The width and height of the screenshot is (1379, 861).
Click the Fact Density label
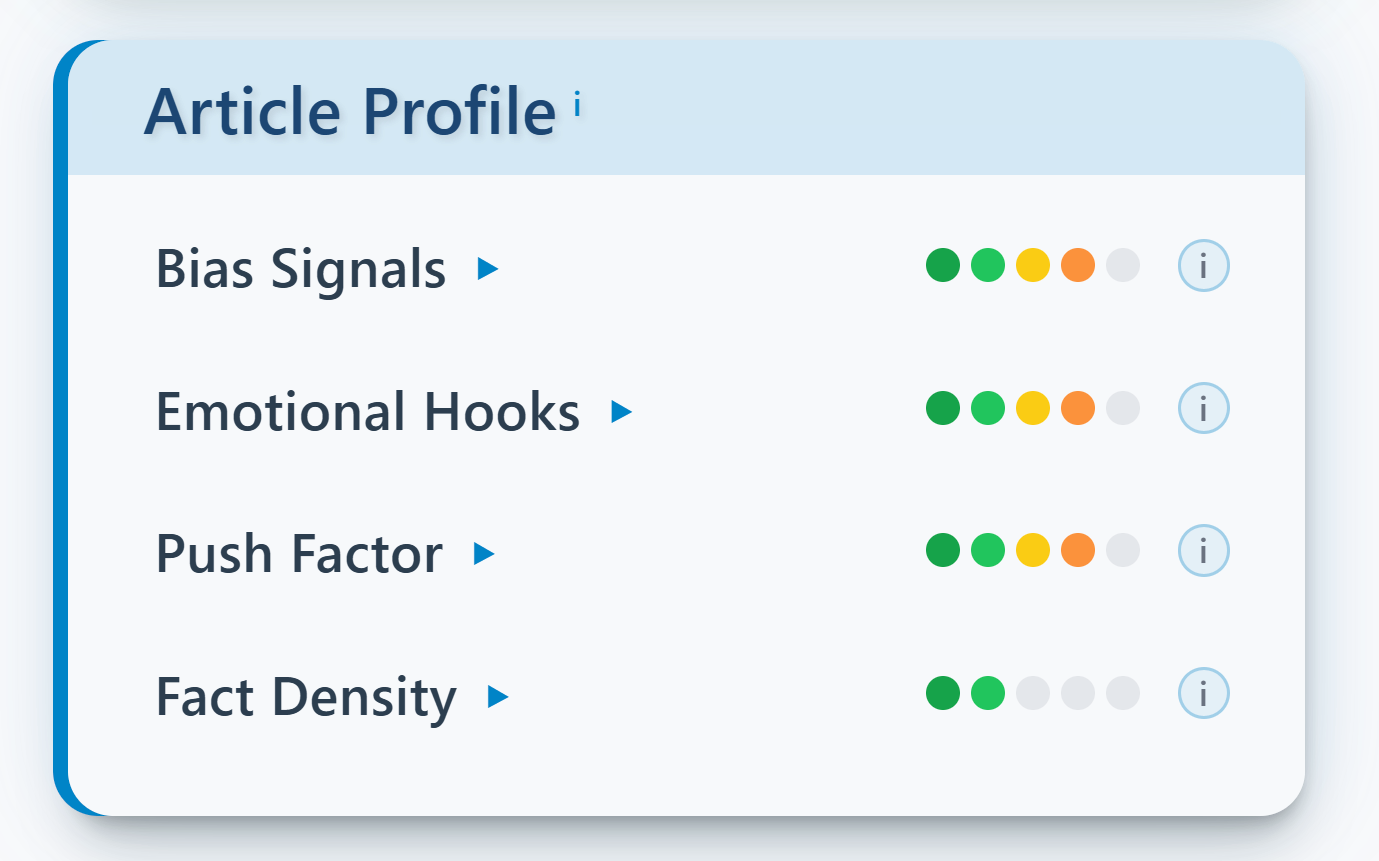tap(305, 695)
